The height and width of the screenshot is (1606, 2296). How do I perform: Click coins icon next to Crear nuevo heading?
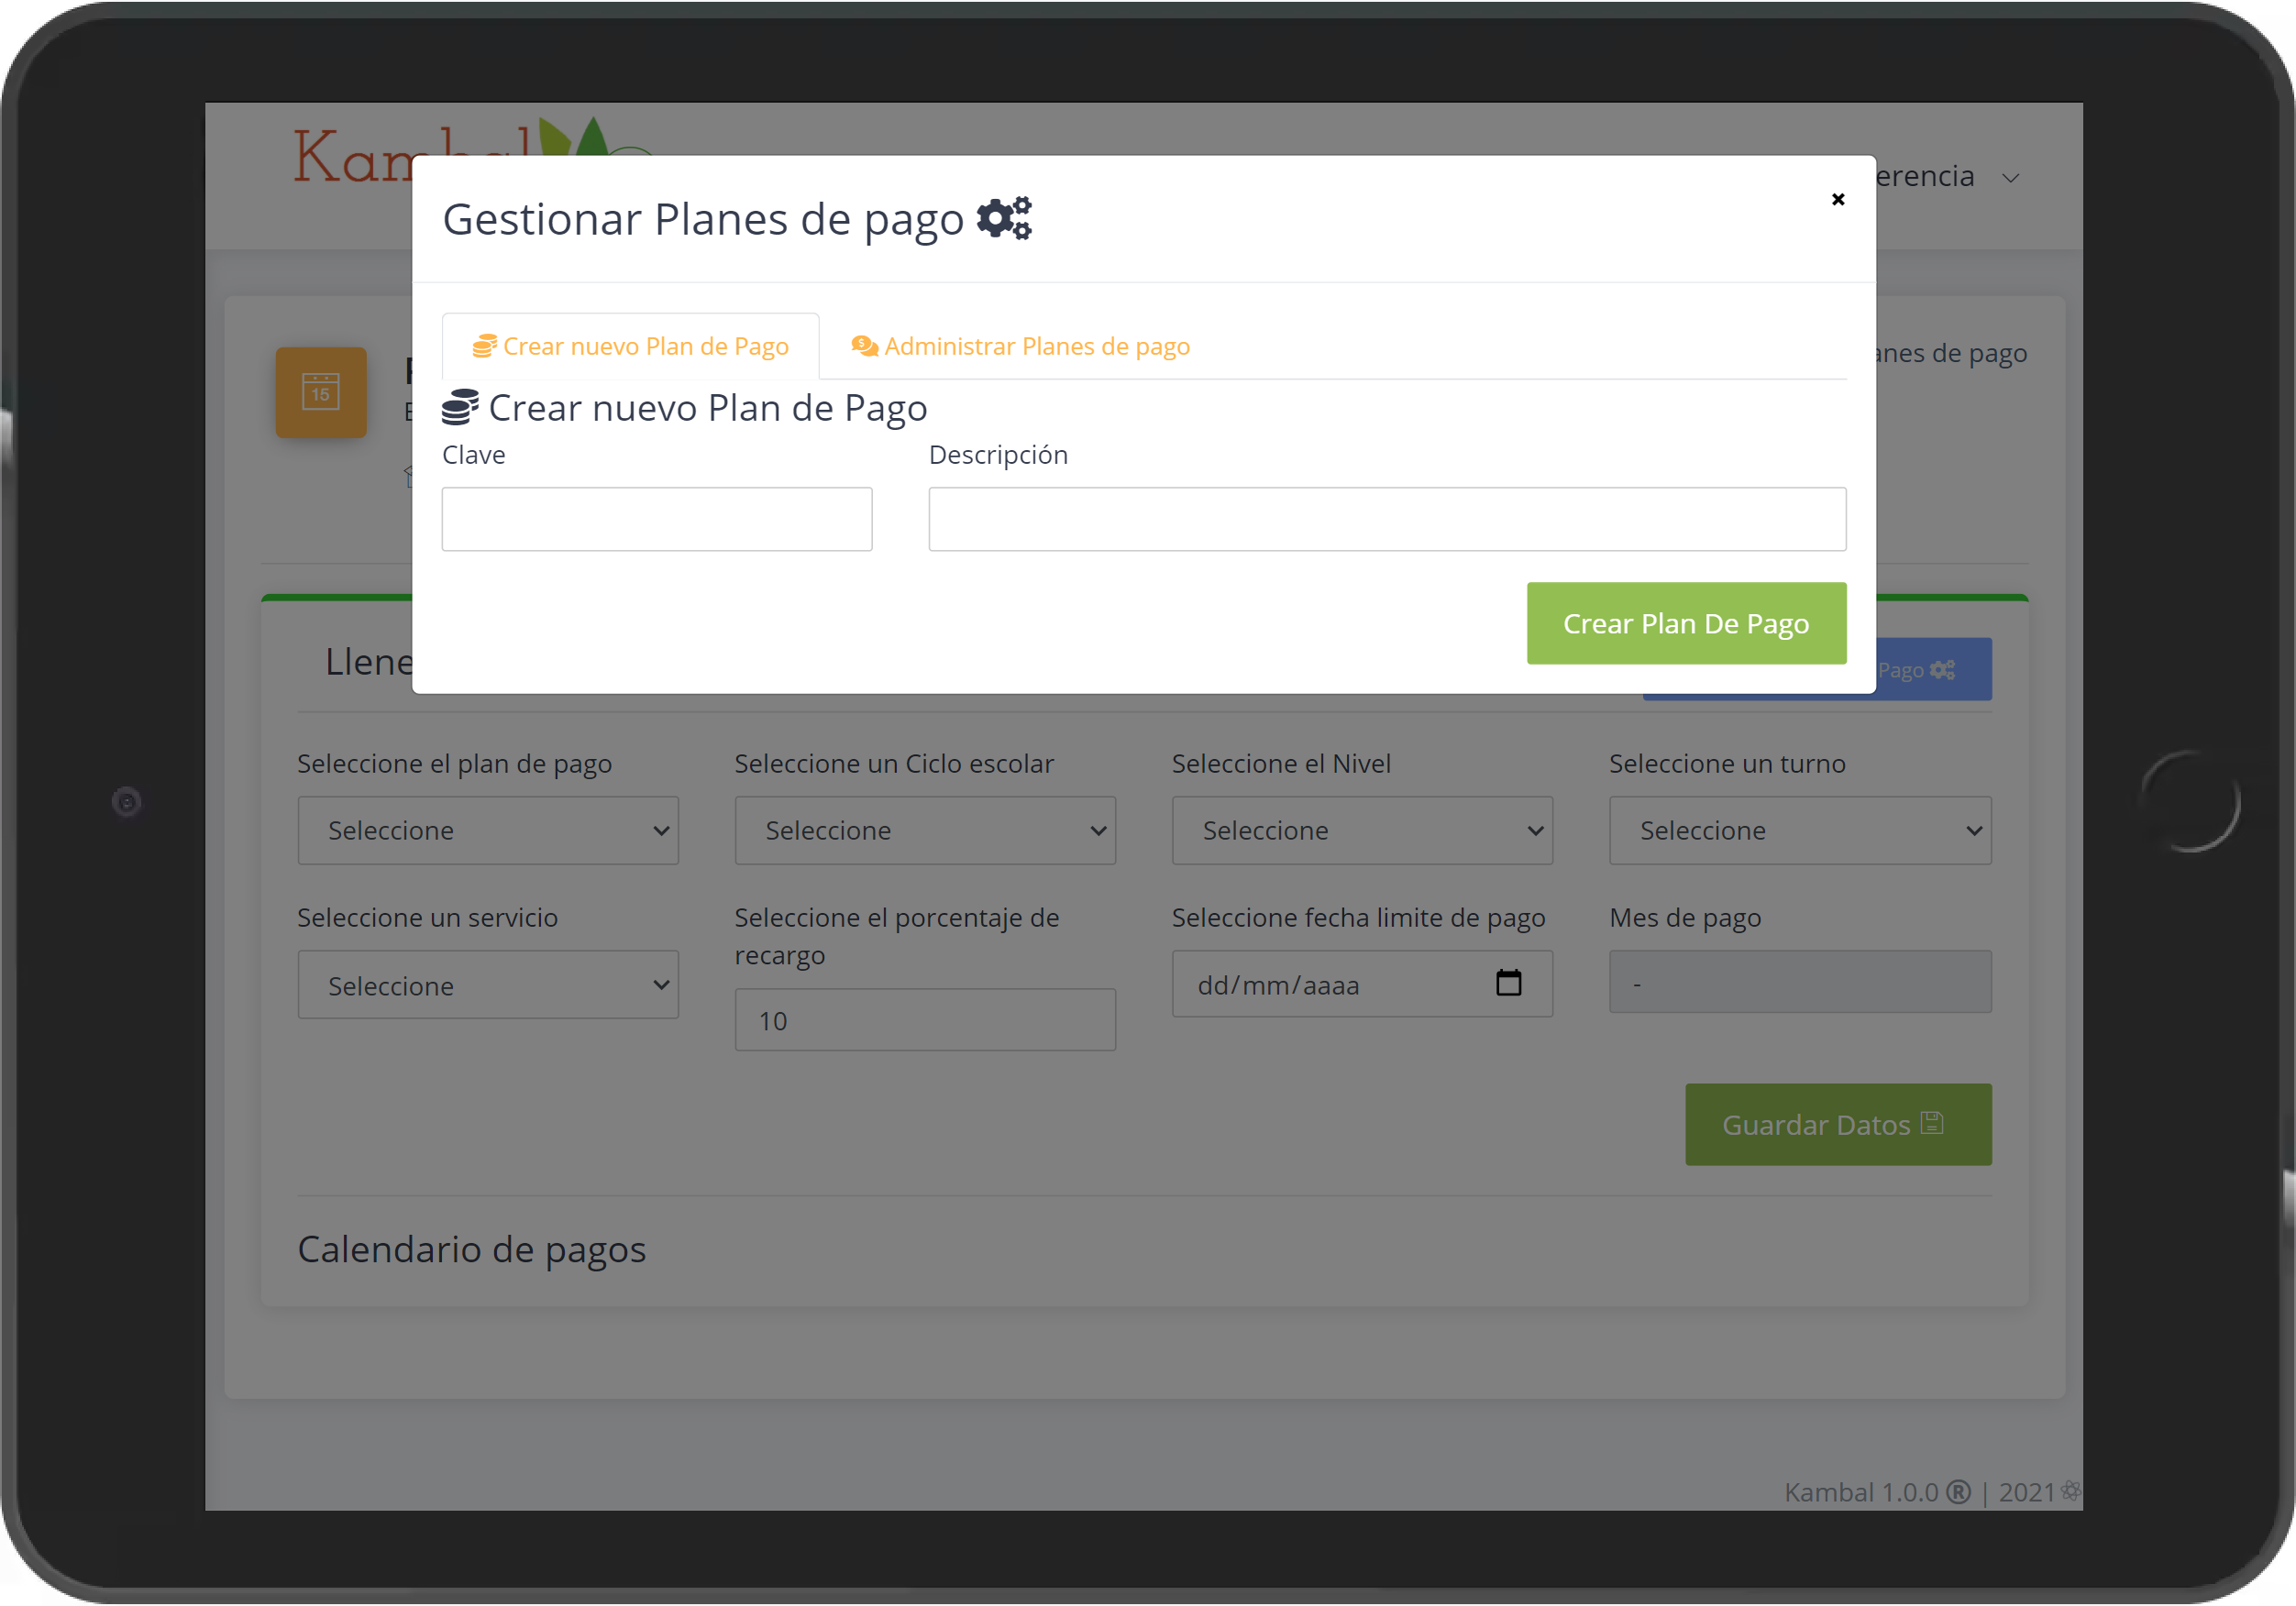(460, 408)
